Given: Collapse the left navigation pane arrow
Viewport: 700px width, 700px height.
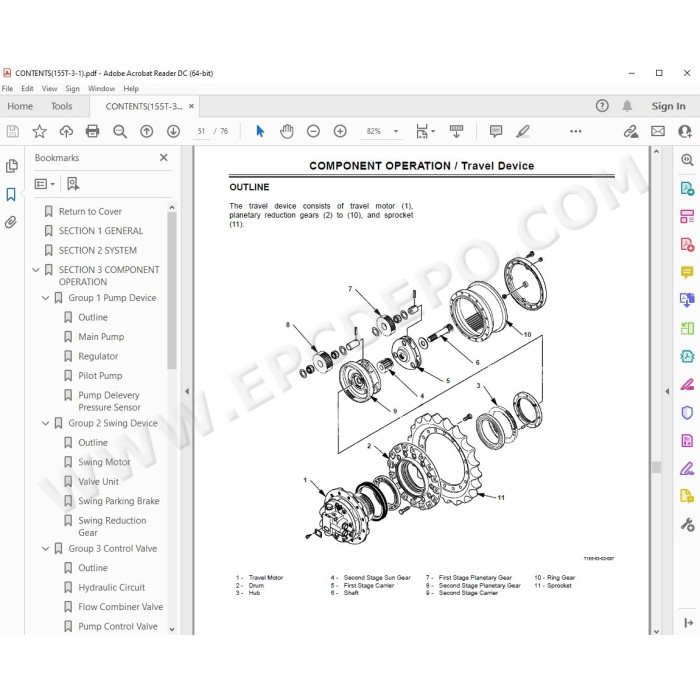Looking at the screenshot, I should [187, 392].
